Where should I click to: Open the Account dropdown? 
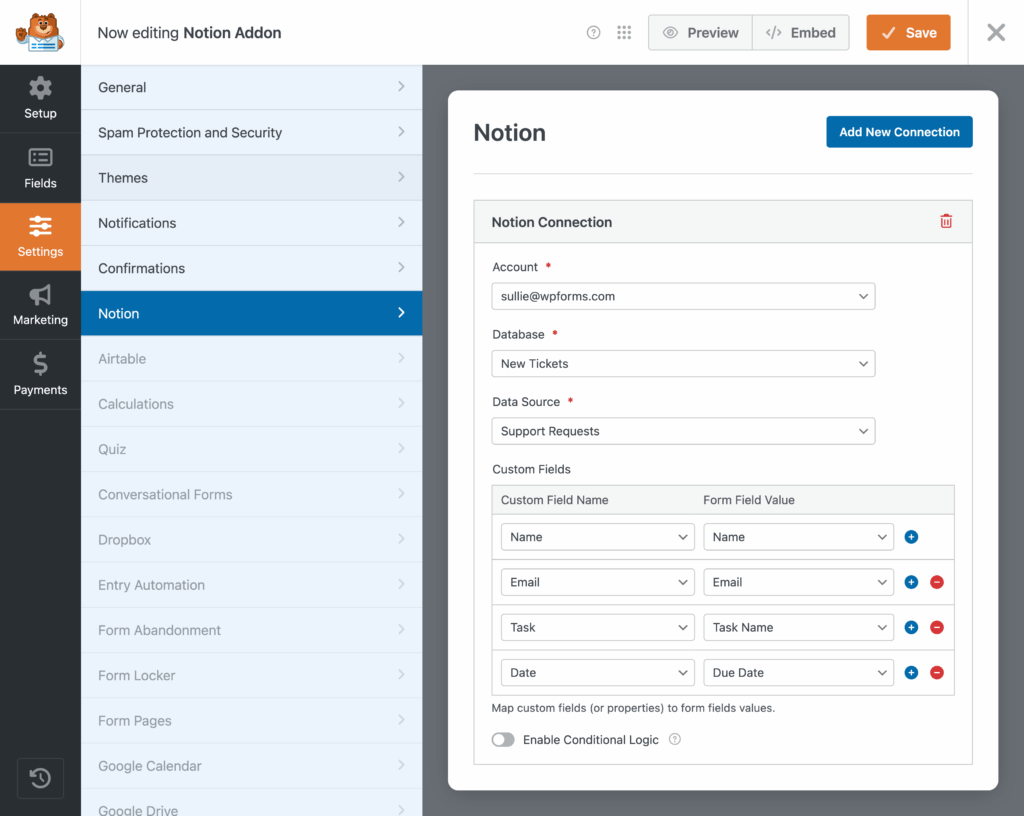pyautogui.click(x=683, y=296)
